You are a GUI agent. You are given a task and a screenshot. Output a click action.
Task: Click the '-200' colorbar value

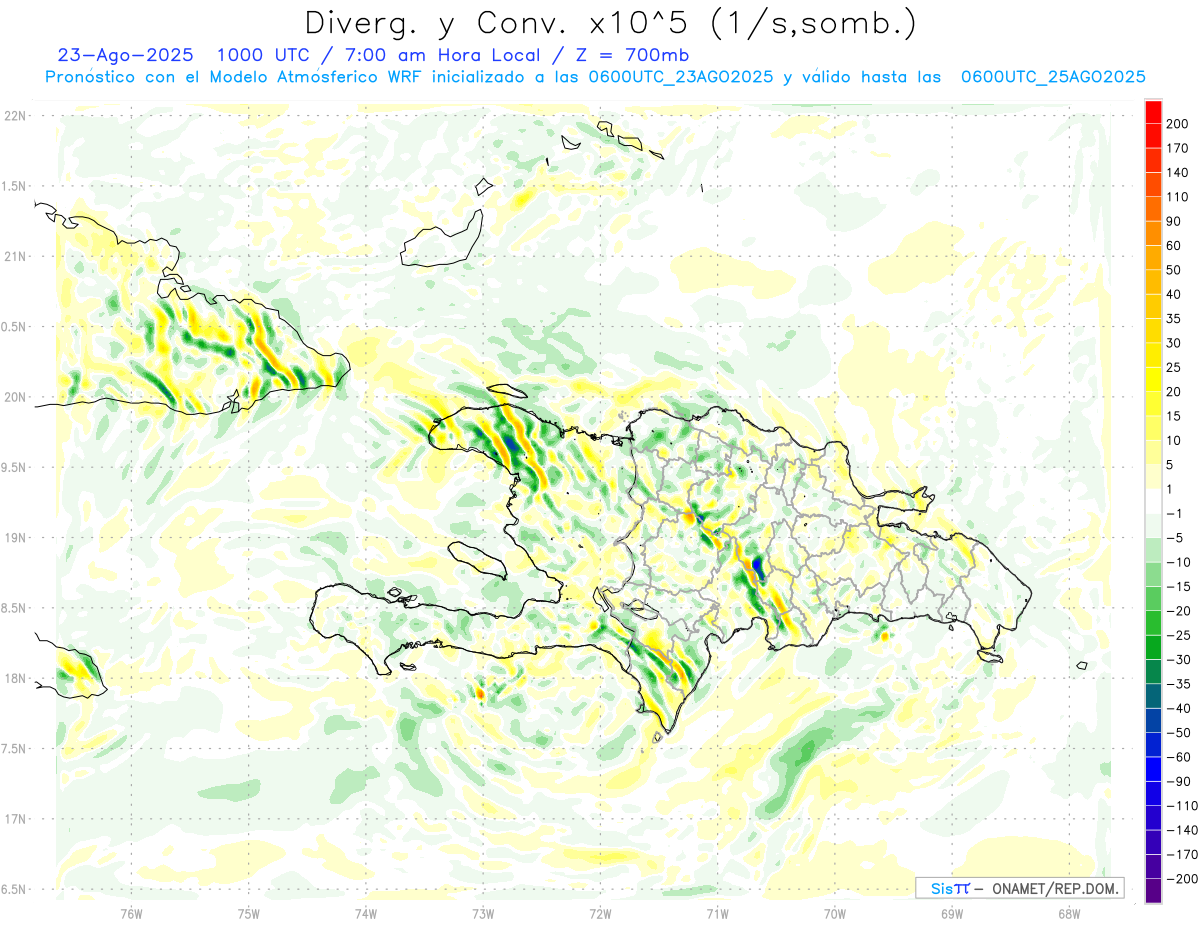(x=1181, y=878)
